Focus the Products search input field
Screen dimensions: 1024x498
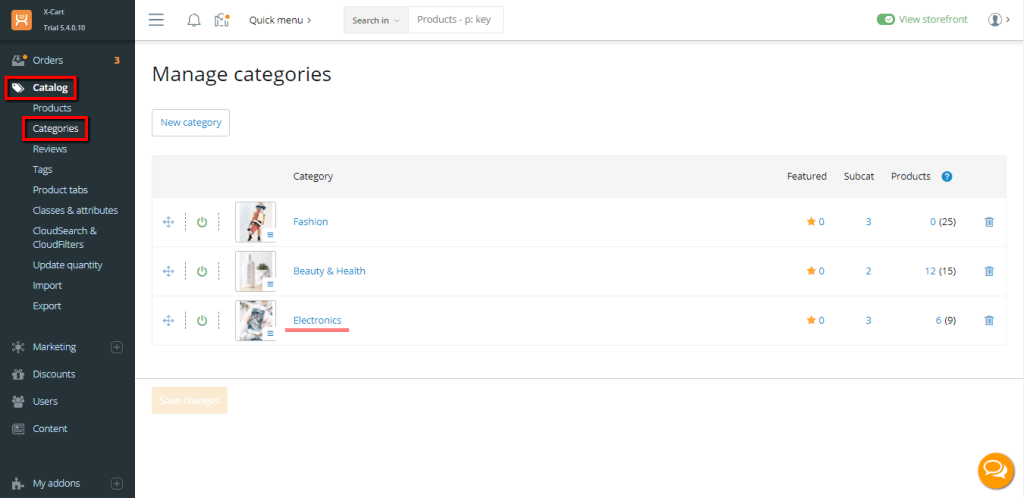click(x=456, y=20)
